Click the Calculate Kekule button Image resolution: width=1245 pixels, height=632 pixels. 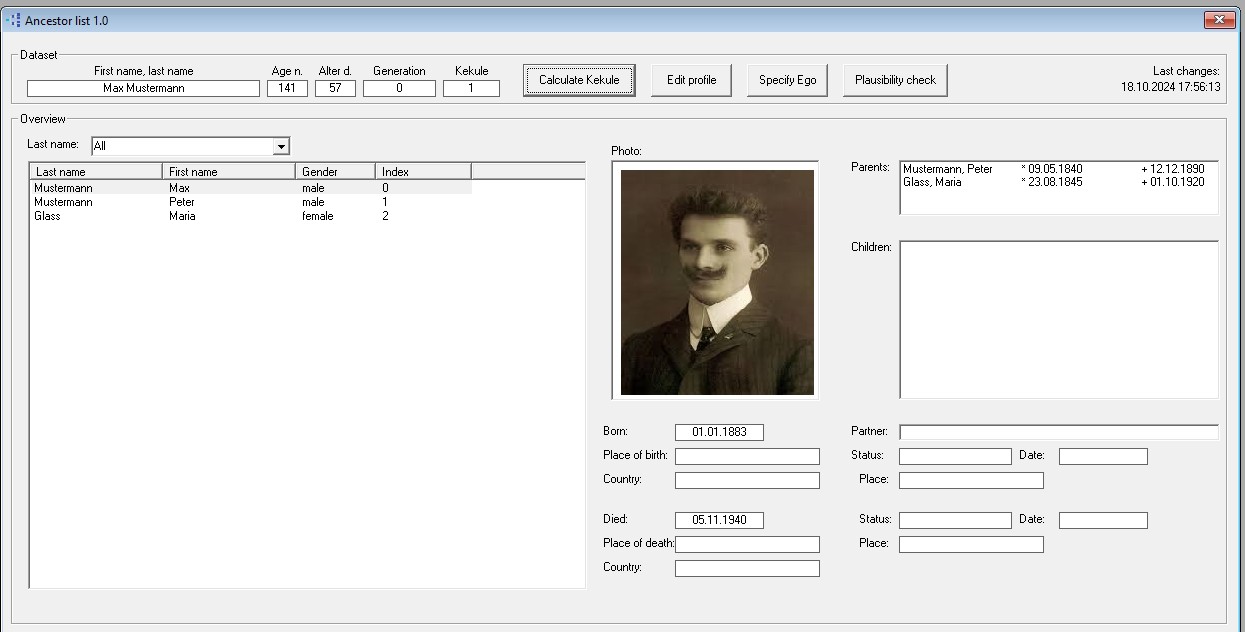[x=579, y=80]
